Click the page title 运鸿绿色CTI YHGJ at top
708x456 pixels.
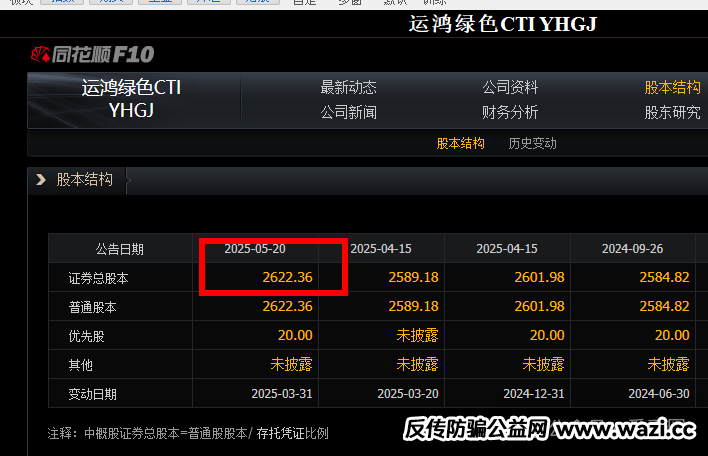coord(503,24)
